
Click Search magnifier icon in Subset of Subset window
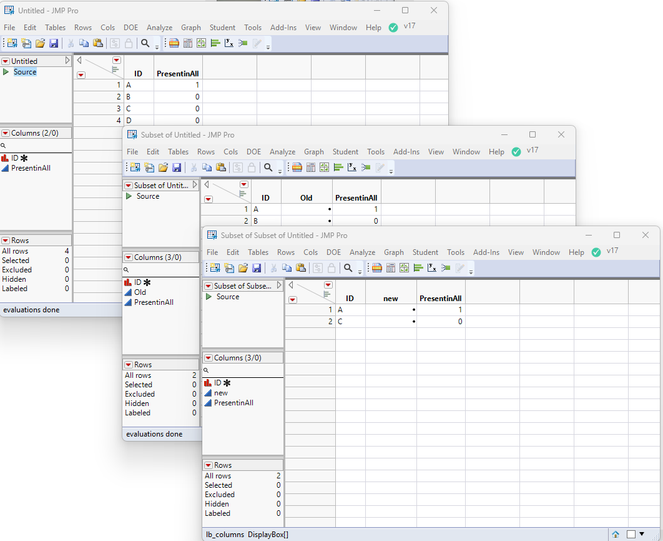tap(348, 268)
